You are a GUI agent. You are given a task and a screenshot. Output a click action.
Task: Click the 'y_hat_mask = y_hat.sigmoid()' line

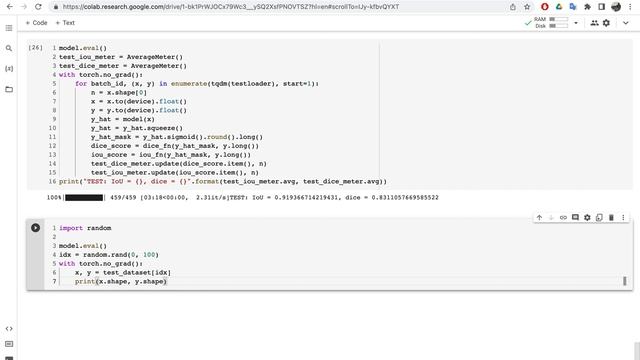177,137
